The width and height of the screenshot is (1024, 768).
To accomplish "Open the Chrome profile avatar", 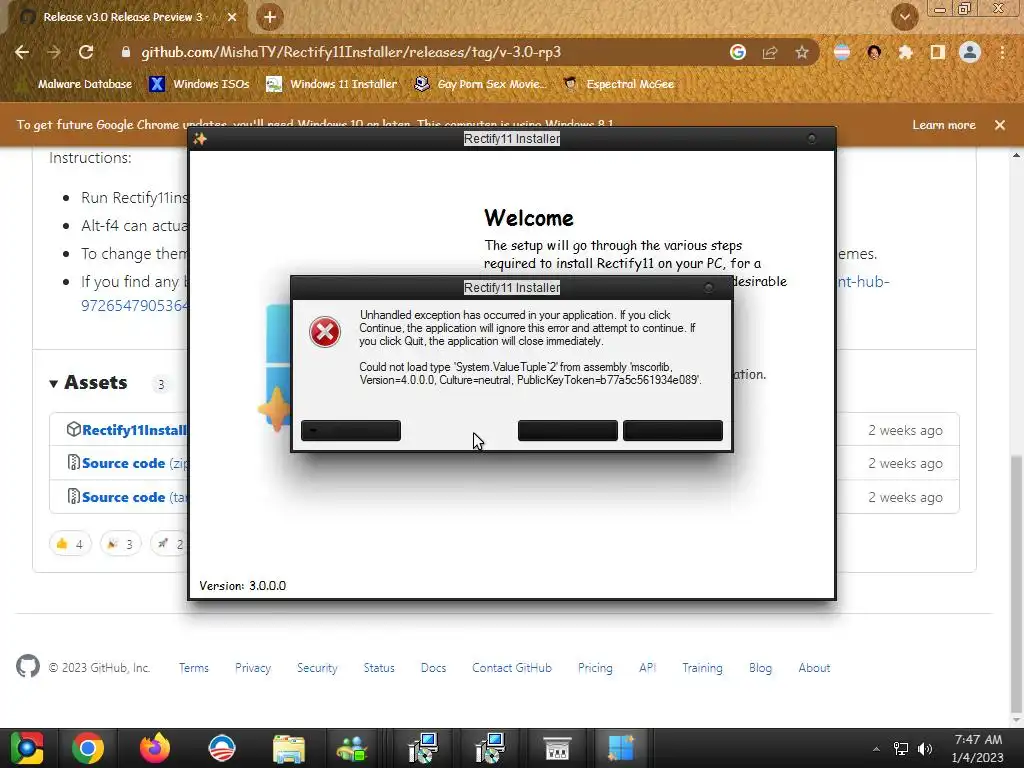I will [970, 52].
